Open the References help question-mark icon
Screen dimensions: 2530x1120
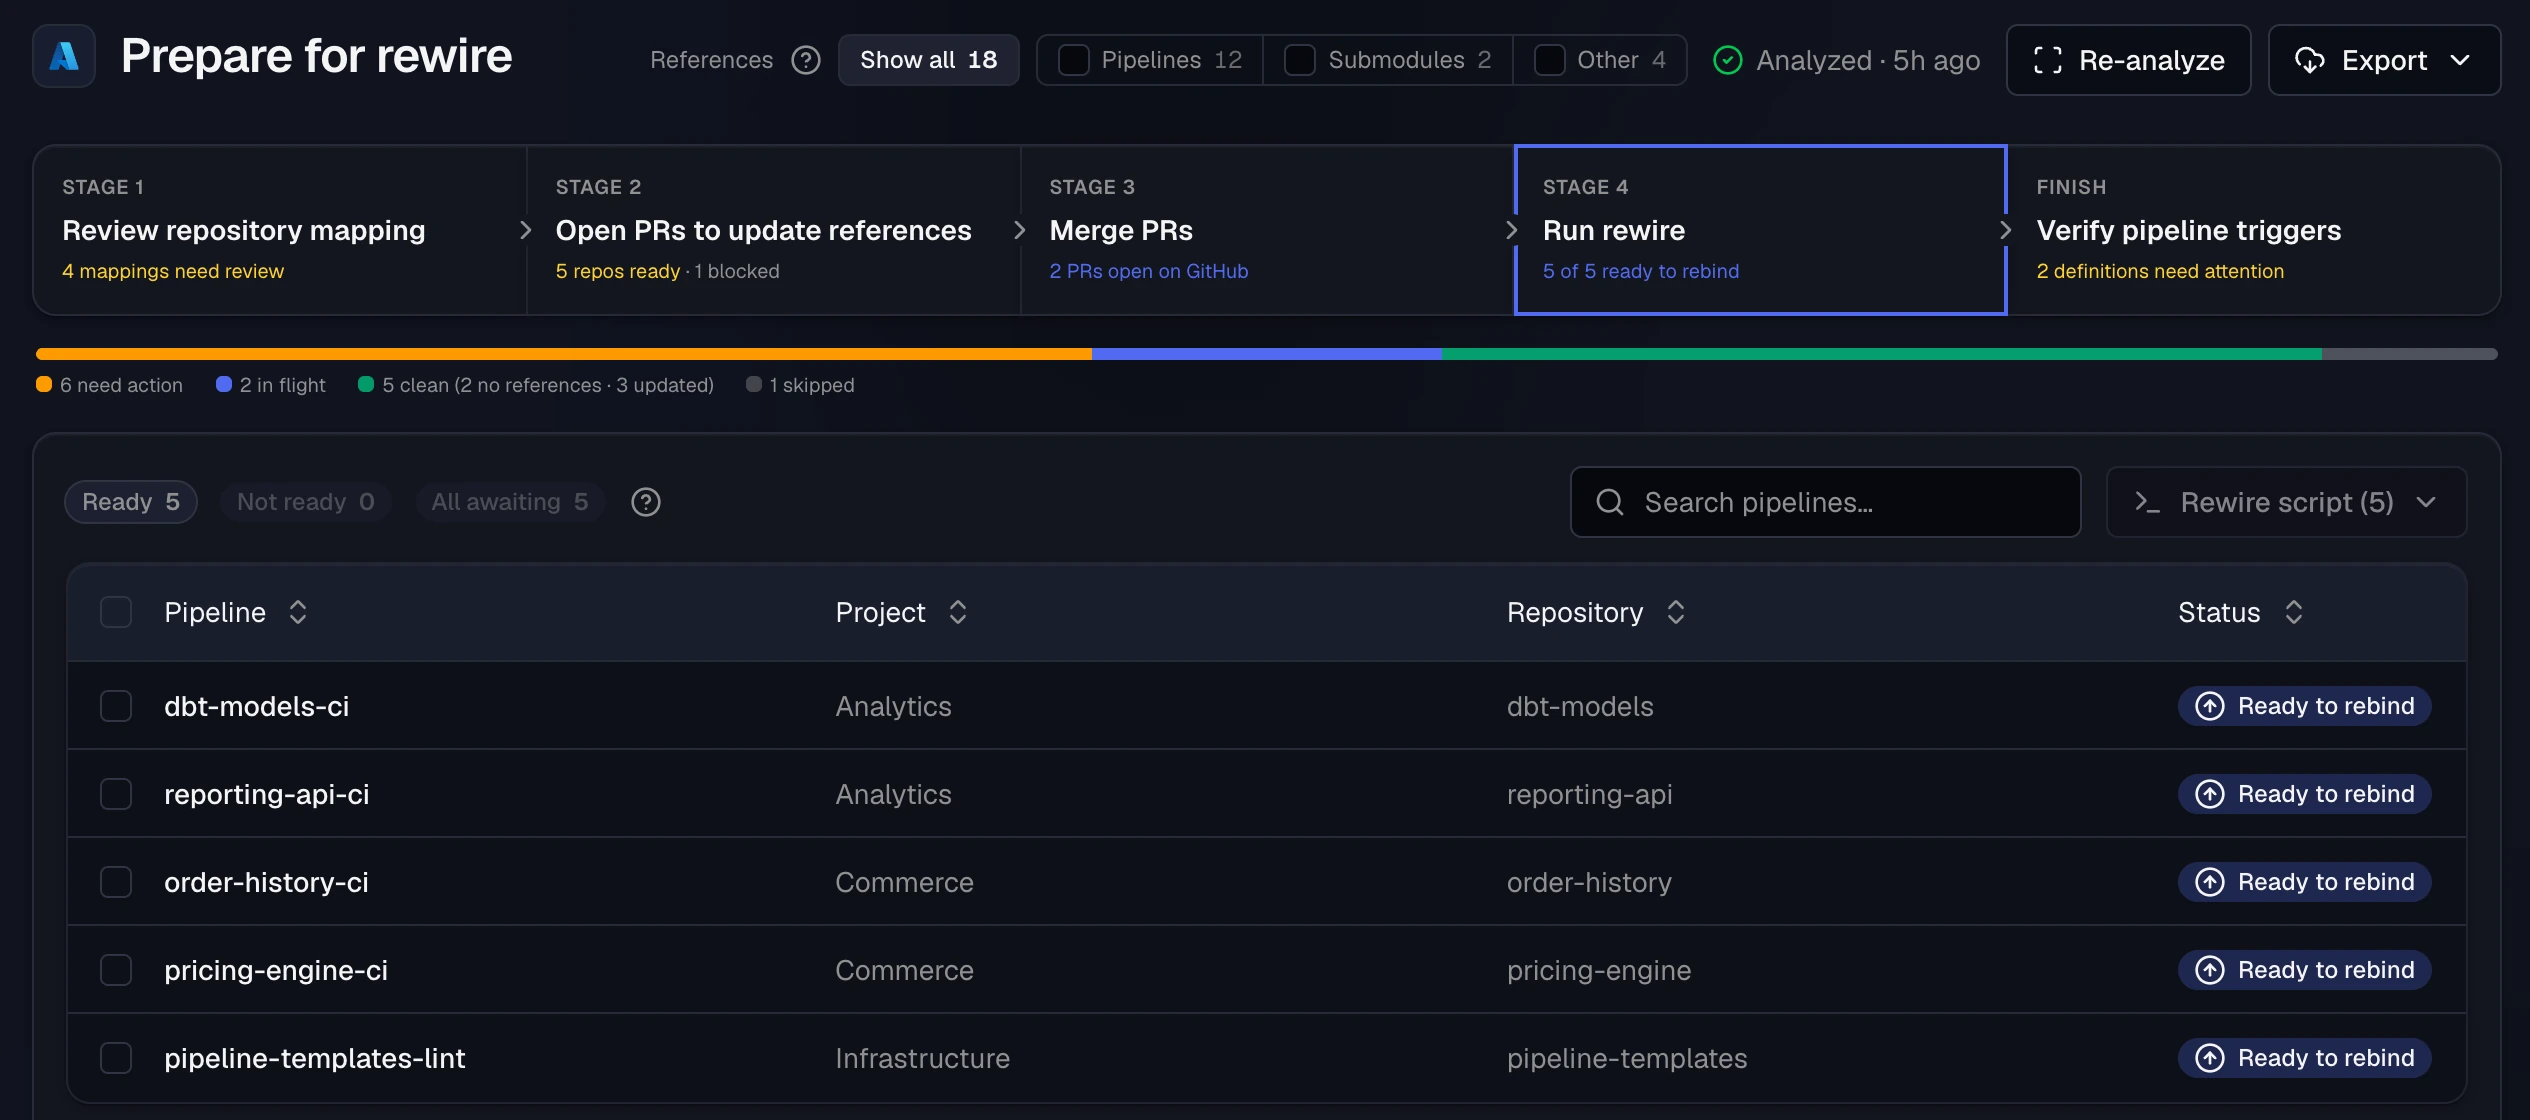pos(806,60)
